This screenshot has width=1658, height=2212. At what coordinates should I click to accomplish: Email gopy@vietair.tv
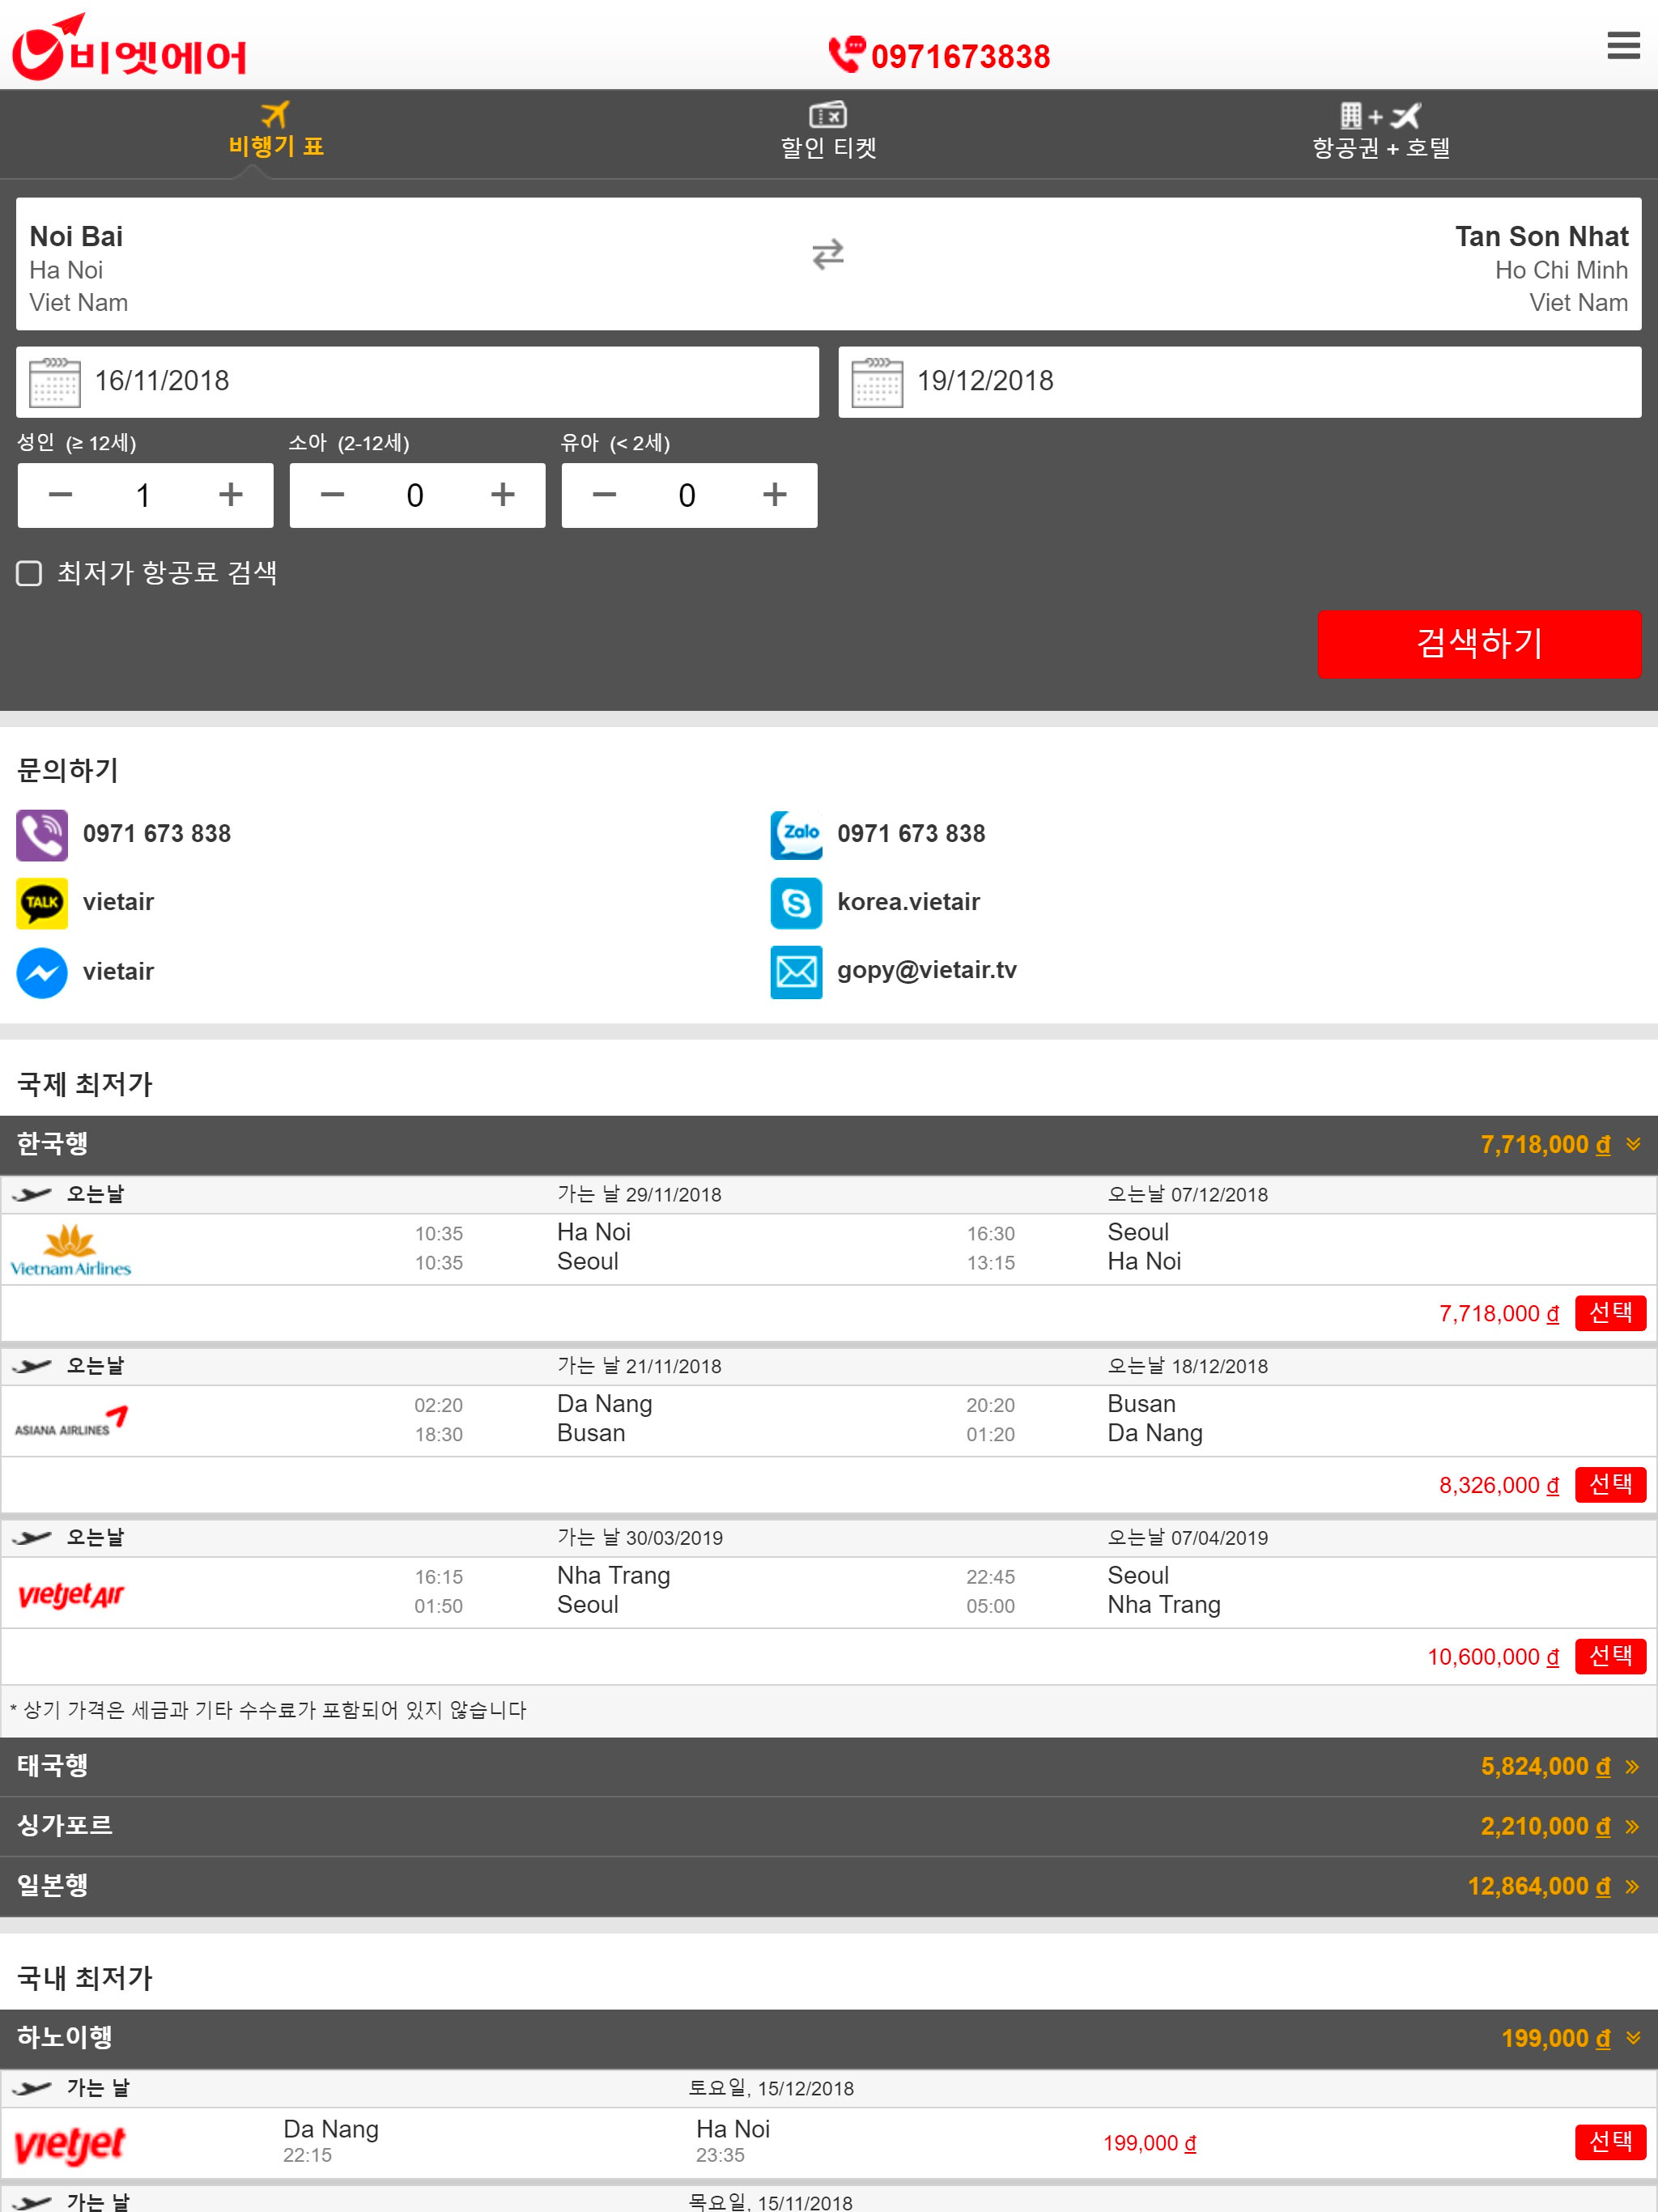point(927,970)
